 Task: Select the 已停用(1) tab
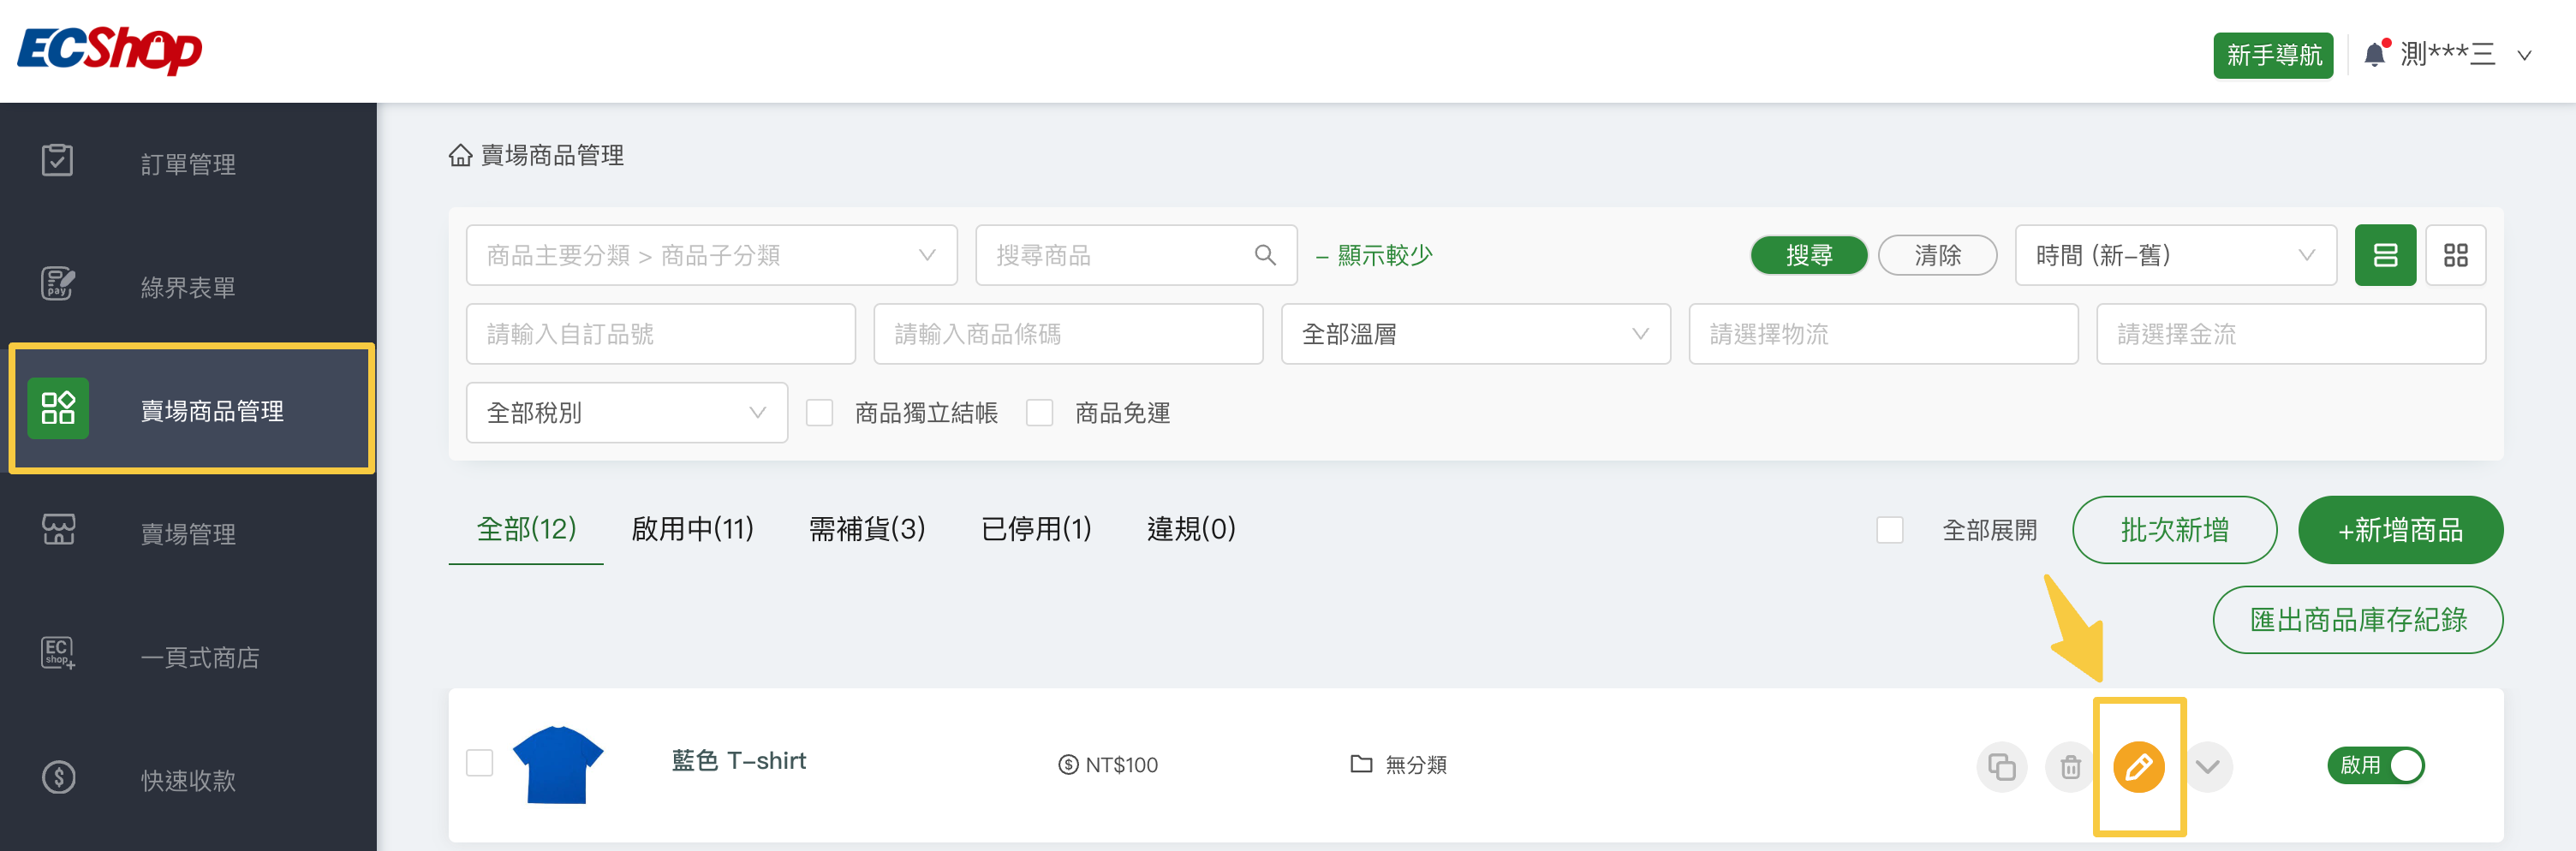point(1036,529)
